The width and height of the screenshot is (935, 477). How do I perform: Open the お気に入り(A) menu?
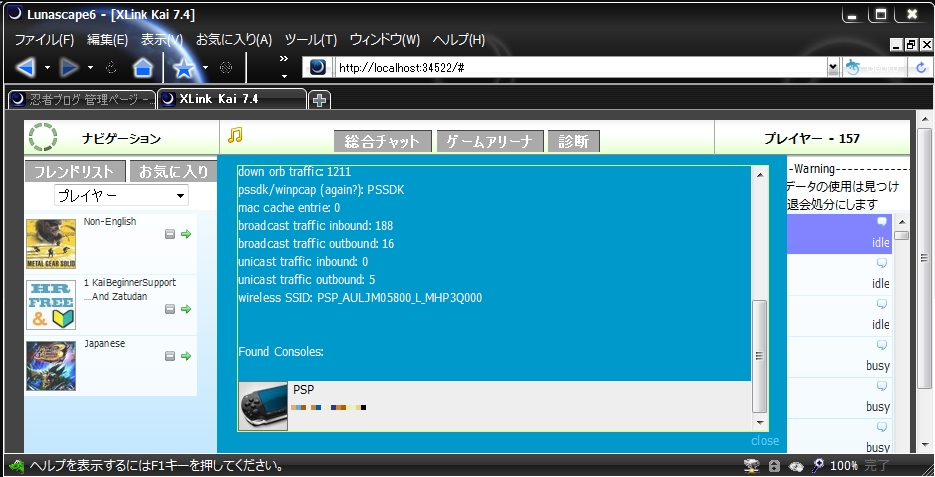click(234, 40)
